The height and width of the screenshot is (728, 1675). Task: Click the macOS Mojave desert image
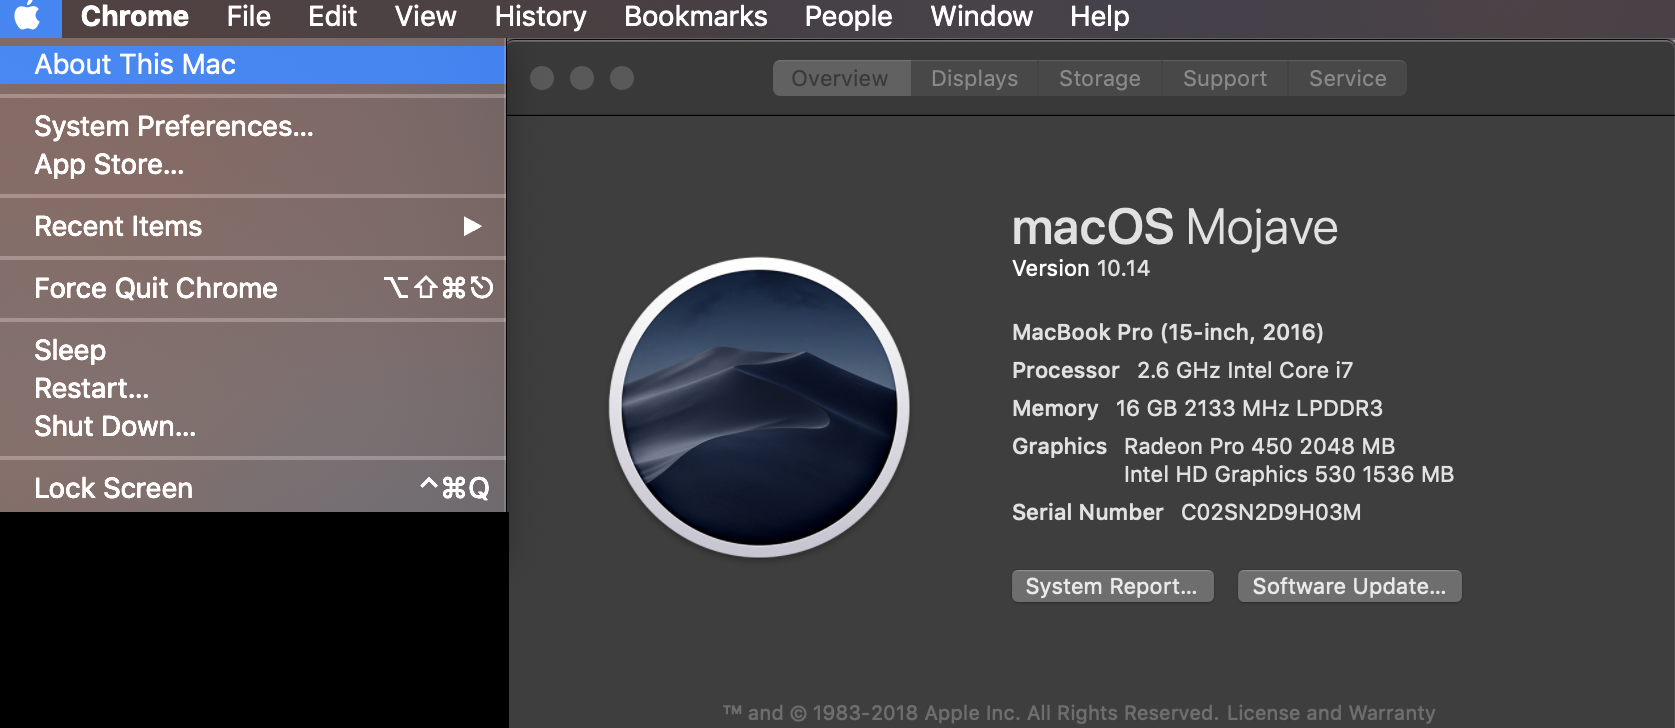pyautogui.click(x=759, y=407)
